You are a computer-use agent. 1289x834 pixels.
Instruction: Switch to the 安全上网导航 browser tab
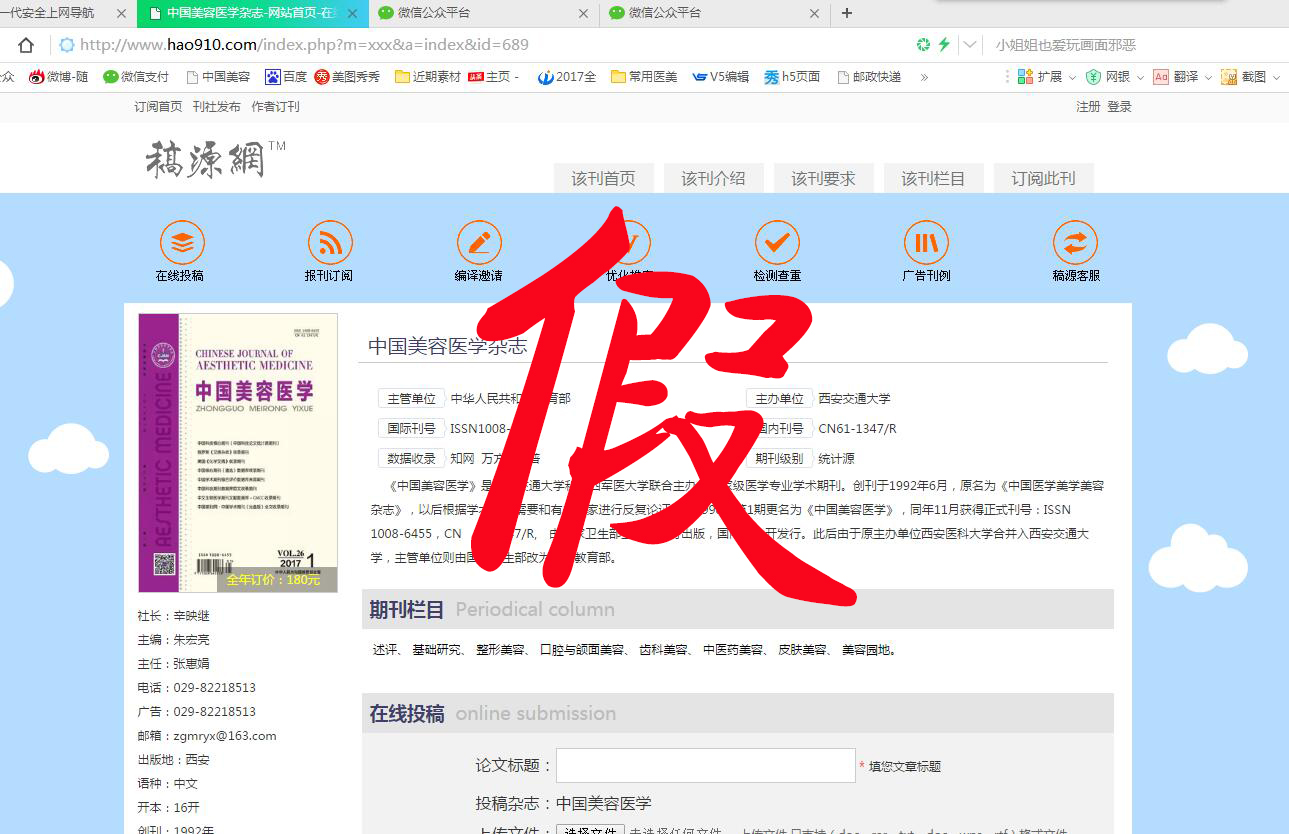[66, 13]
